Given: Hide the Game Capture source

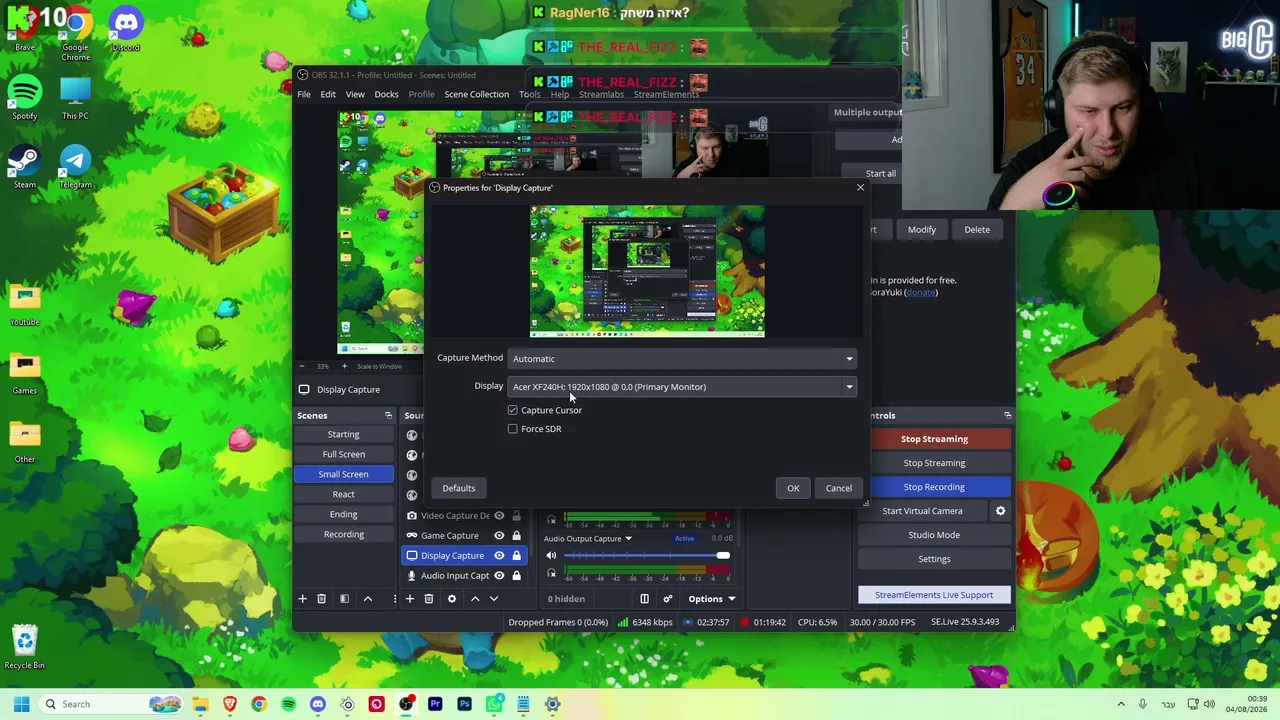Looking at the screenshot, I should coord(499,536).
